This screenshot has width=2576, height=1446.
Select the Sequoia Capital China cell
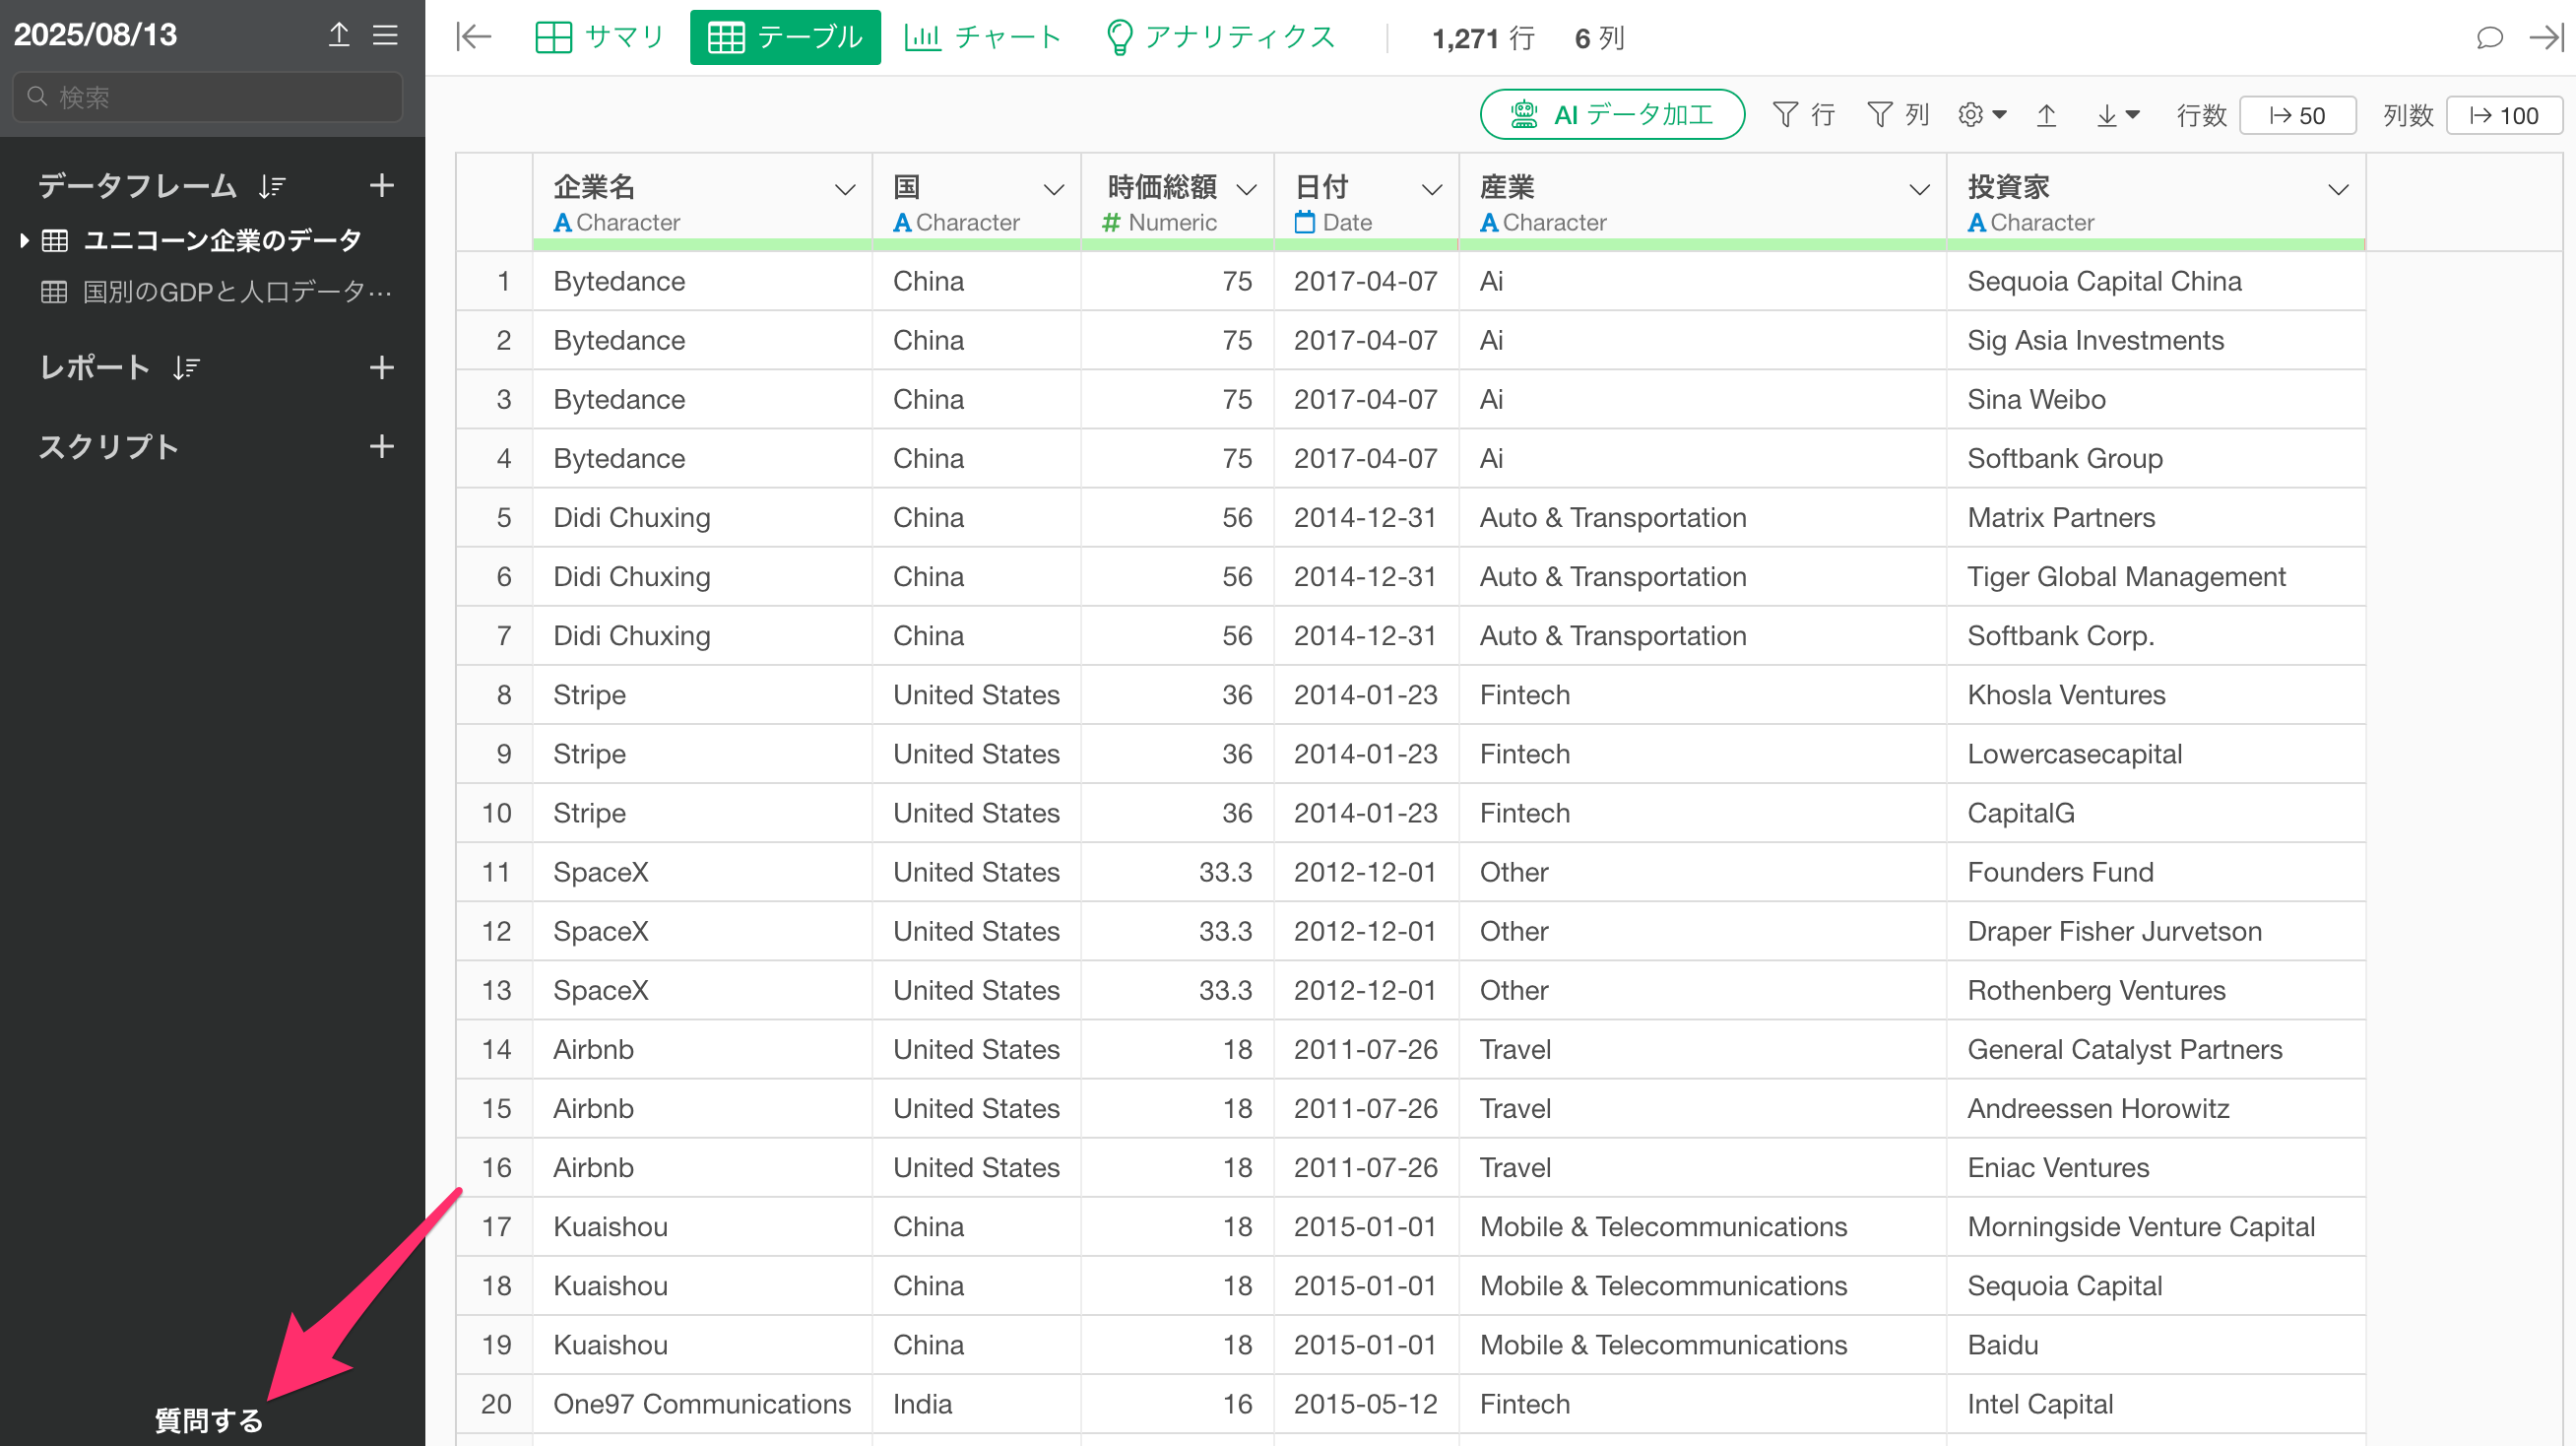pyautogui.click(x=2156, y=281)
